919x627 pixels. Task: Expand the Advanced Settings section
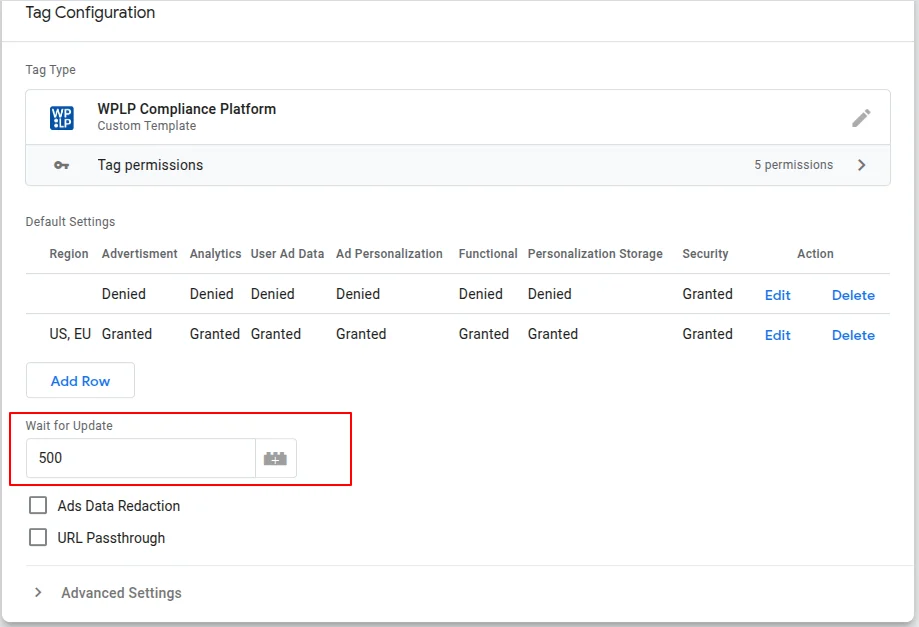tap(38, 592)
